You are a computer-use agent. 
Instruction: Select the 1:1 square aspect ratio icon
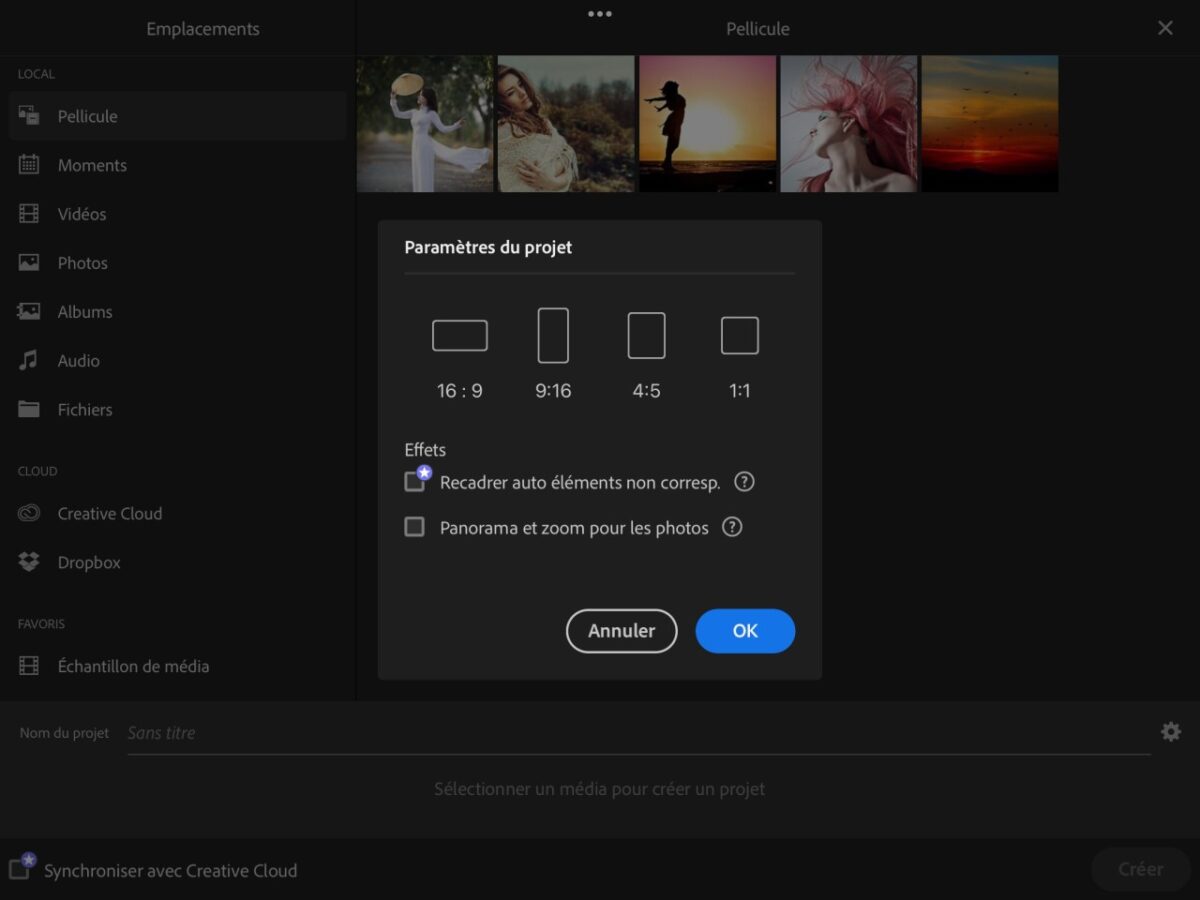739,335
